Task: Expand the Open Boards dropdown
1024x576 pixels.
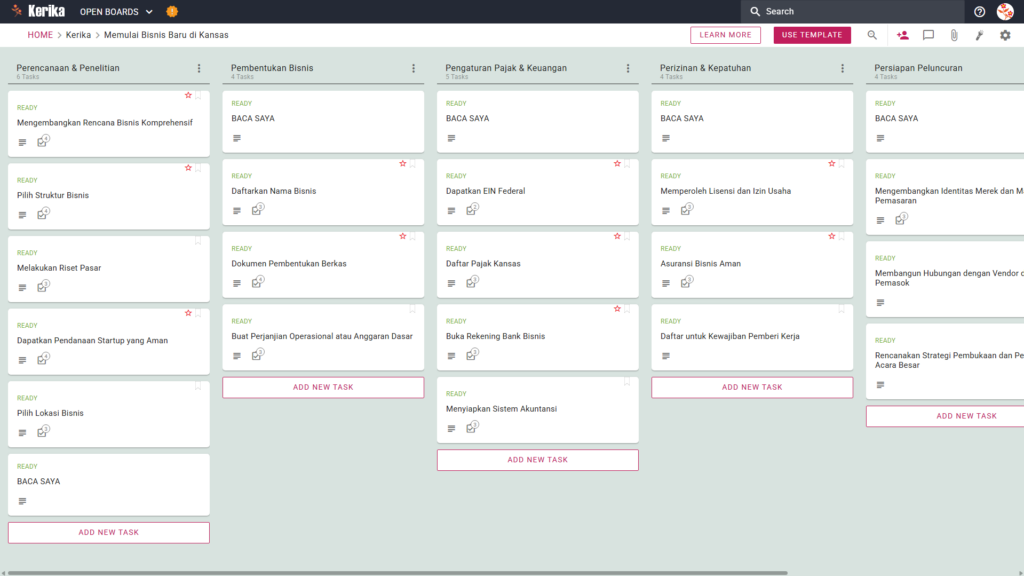Action: point(116,12)
